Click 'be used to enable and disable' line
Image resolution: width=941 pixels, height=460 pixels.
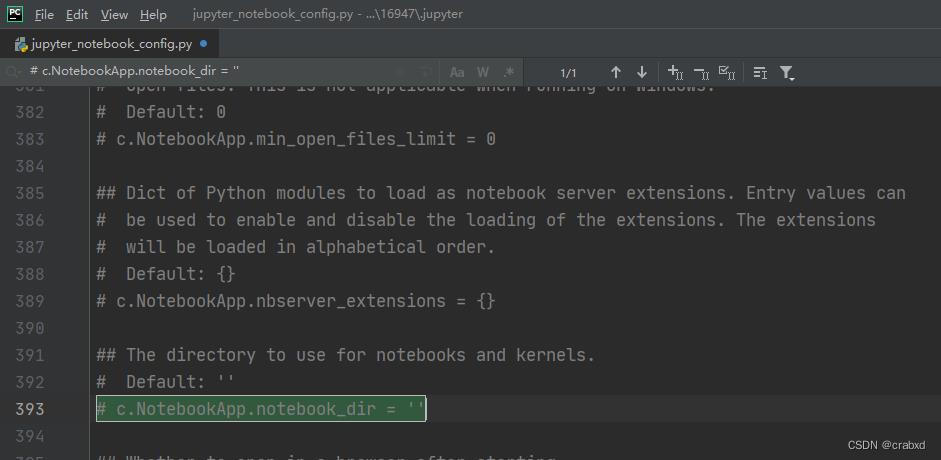pos(486,220)
